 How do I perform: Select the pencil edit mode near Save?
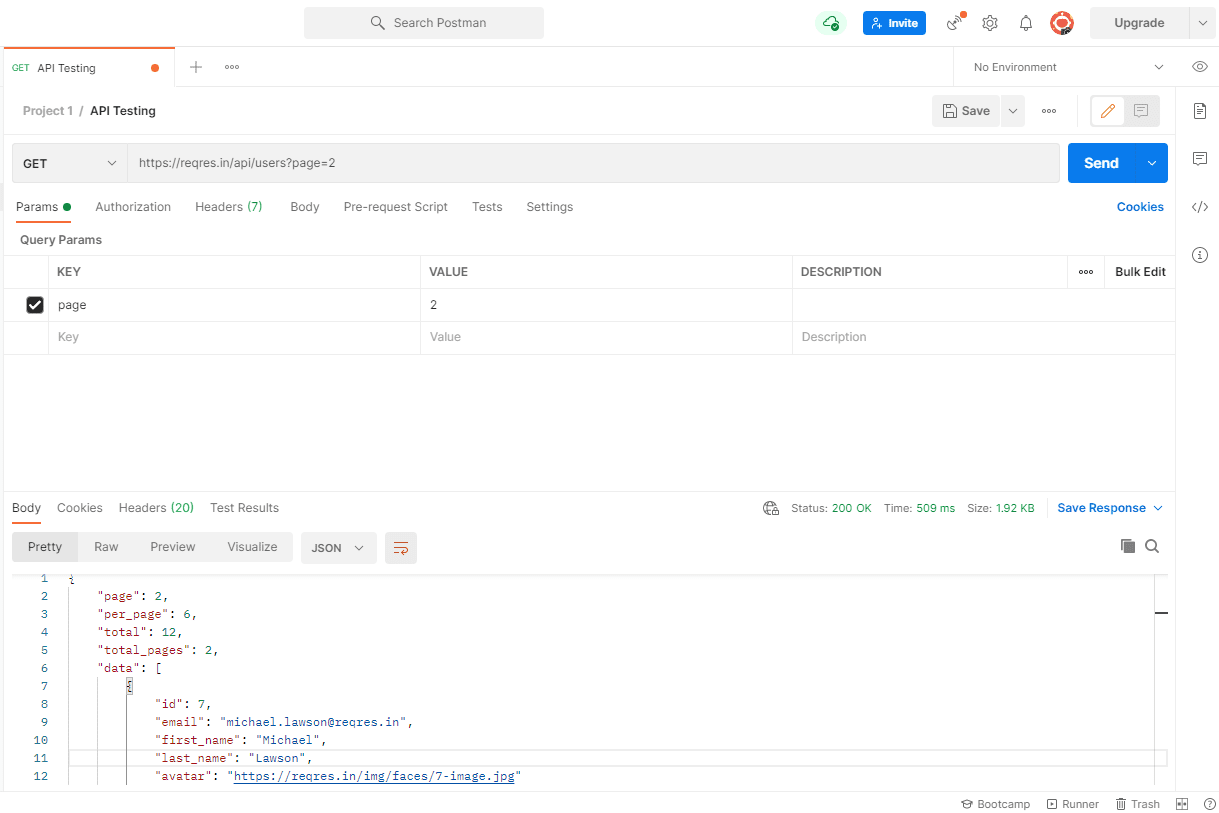click(x=1106, y=110)
